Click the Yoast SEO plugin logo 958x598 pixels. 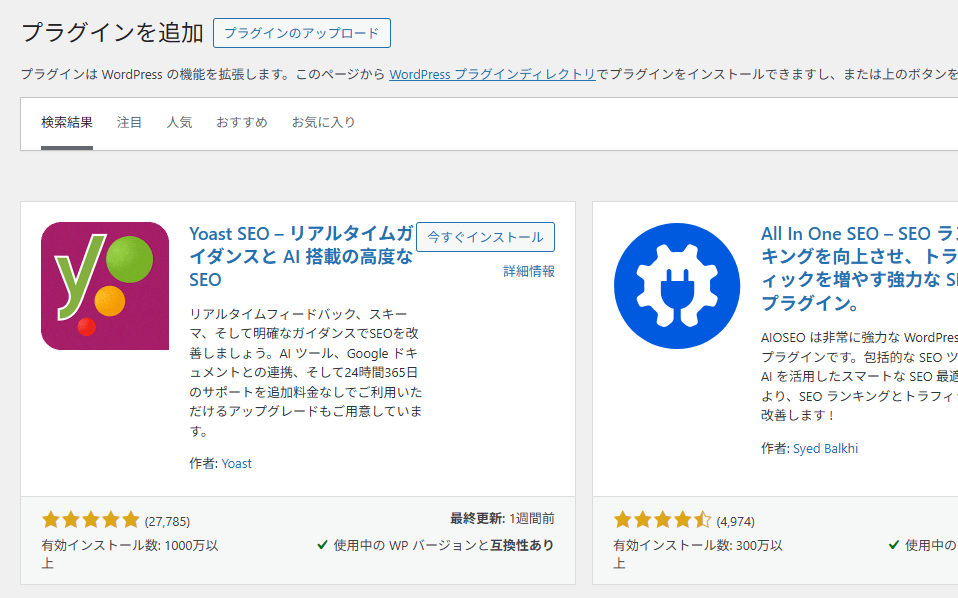point(105,286)
